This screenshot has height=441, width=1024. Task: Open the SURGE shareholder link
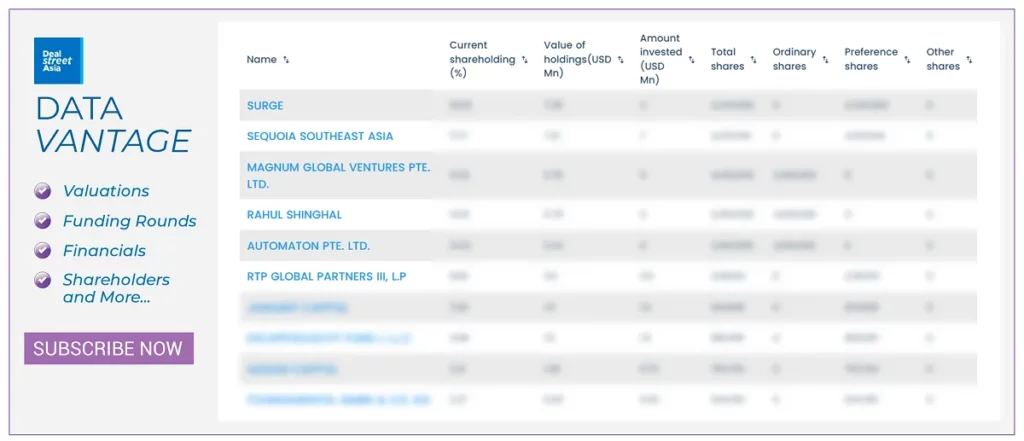click(265, 105)
